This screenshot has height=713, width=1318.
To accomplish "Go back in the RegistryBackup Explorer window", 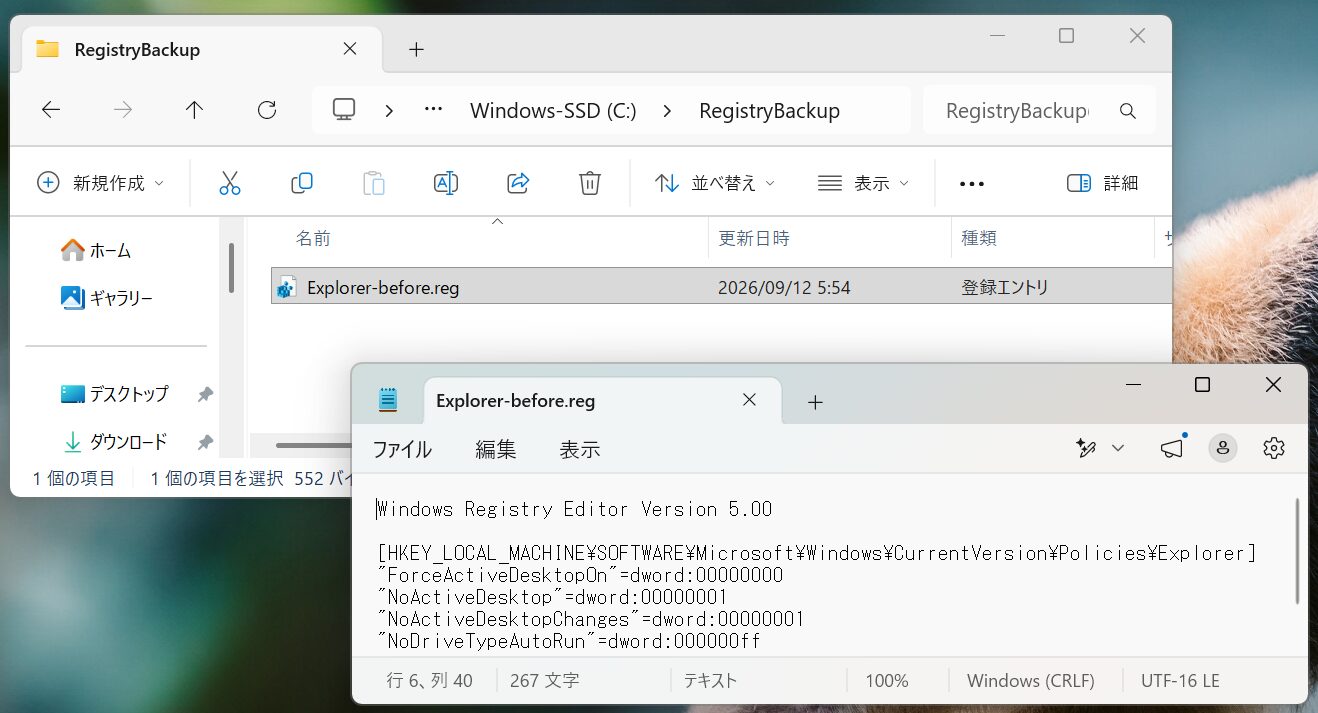I will pos(51,110).
